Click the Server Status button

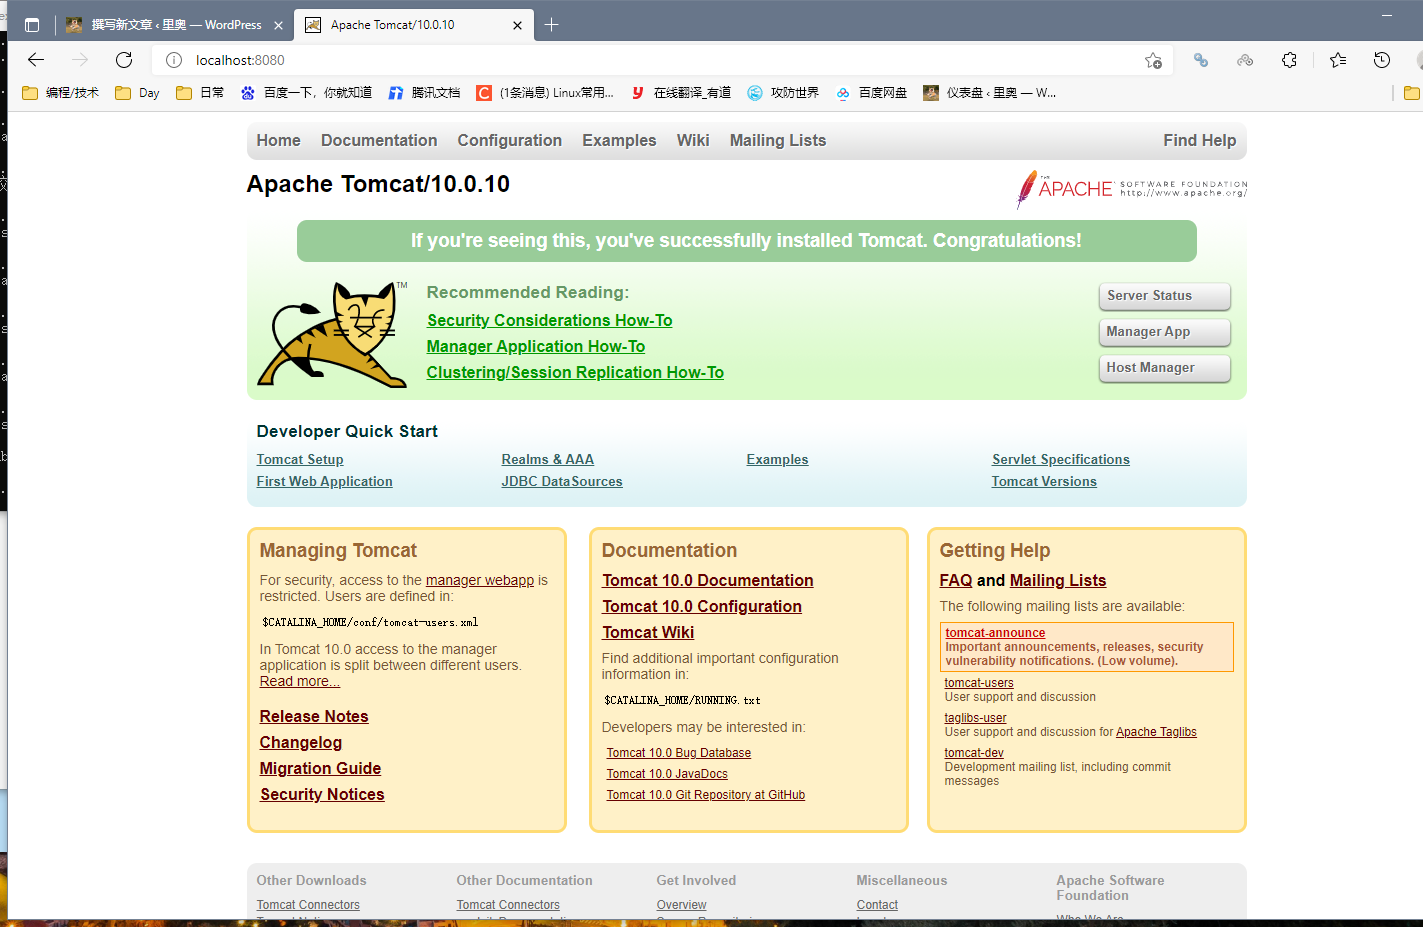1165,296
